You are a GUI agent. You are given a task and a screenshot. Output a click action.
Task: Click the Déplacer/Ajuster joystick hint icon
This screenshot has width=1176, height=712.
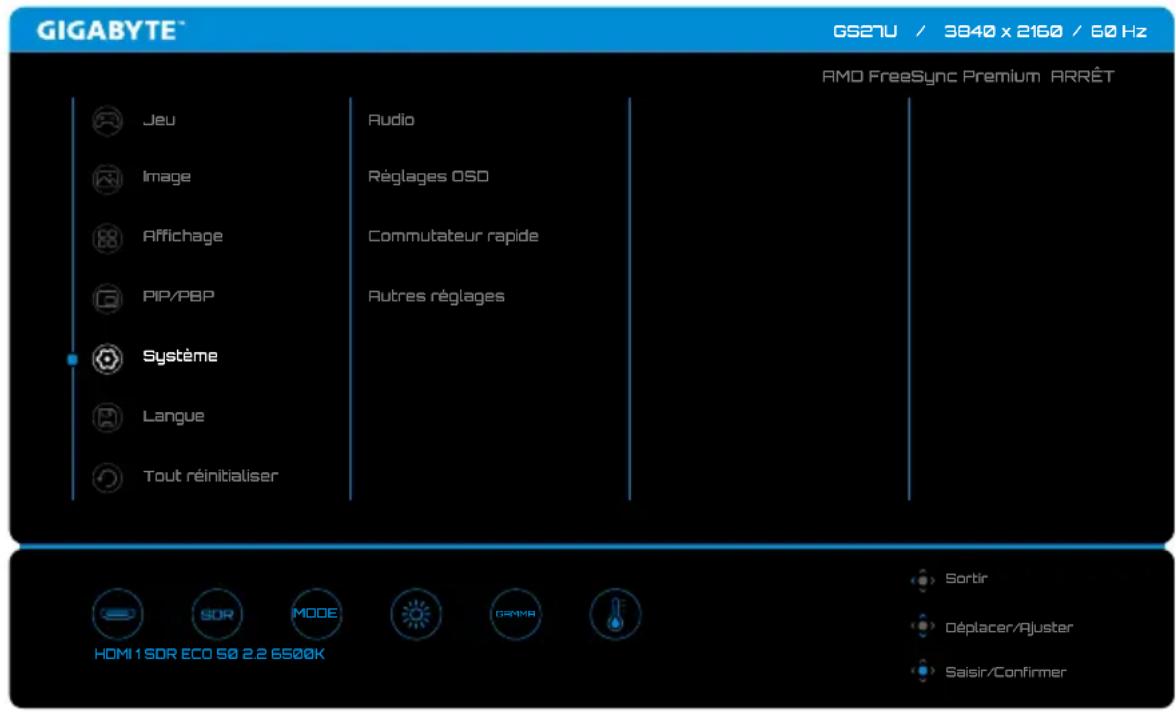[922, 626]
